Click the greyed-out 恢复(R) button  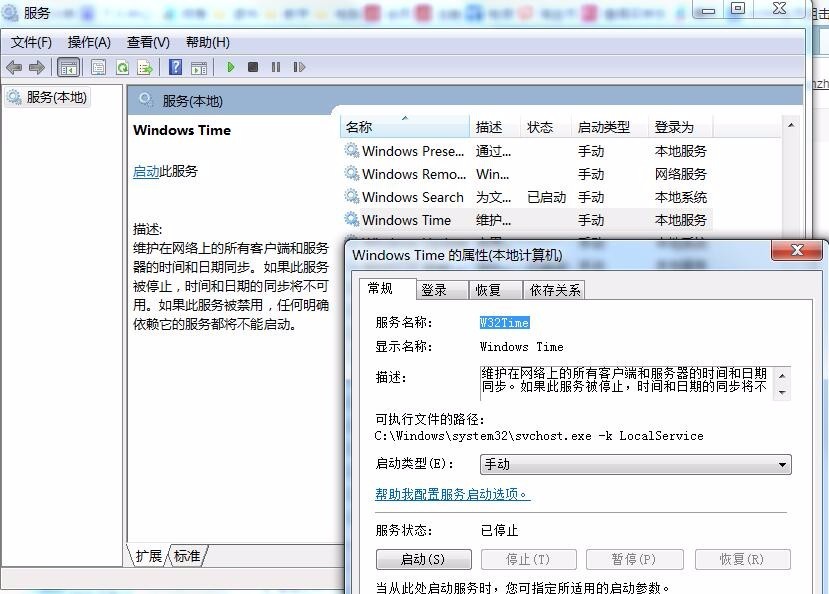click(x=743, y=559)
